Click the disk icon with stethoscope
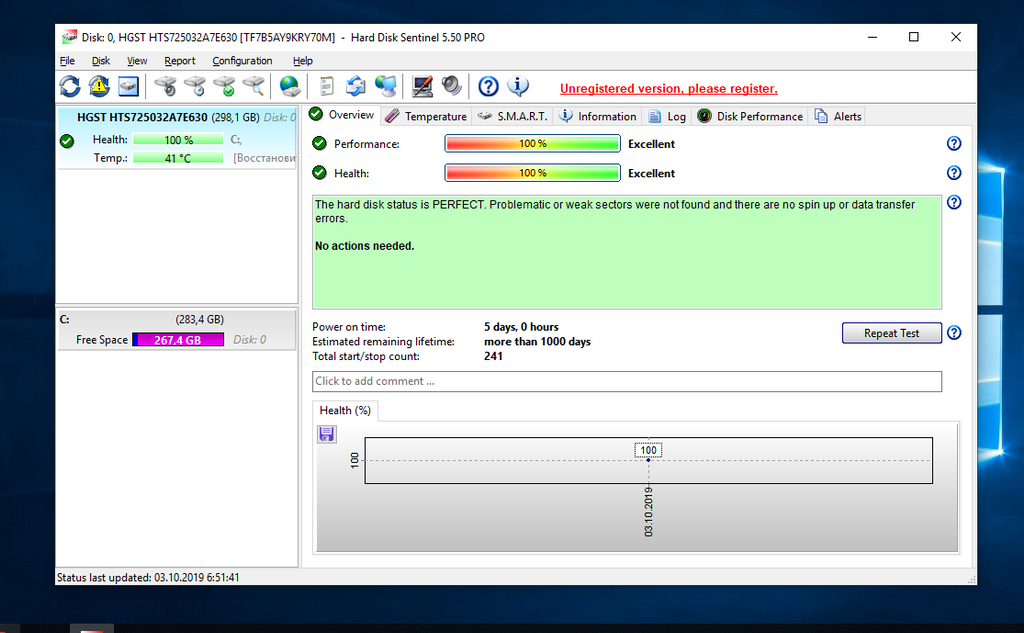The image size is (1024, 633). click(x=165, y=86)
